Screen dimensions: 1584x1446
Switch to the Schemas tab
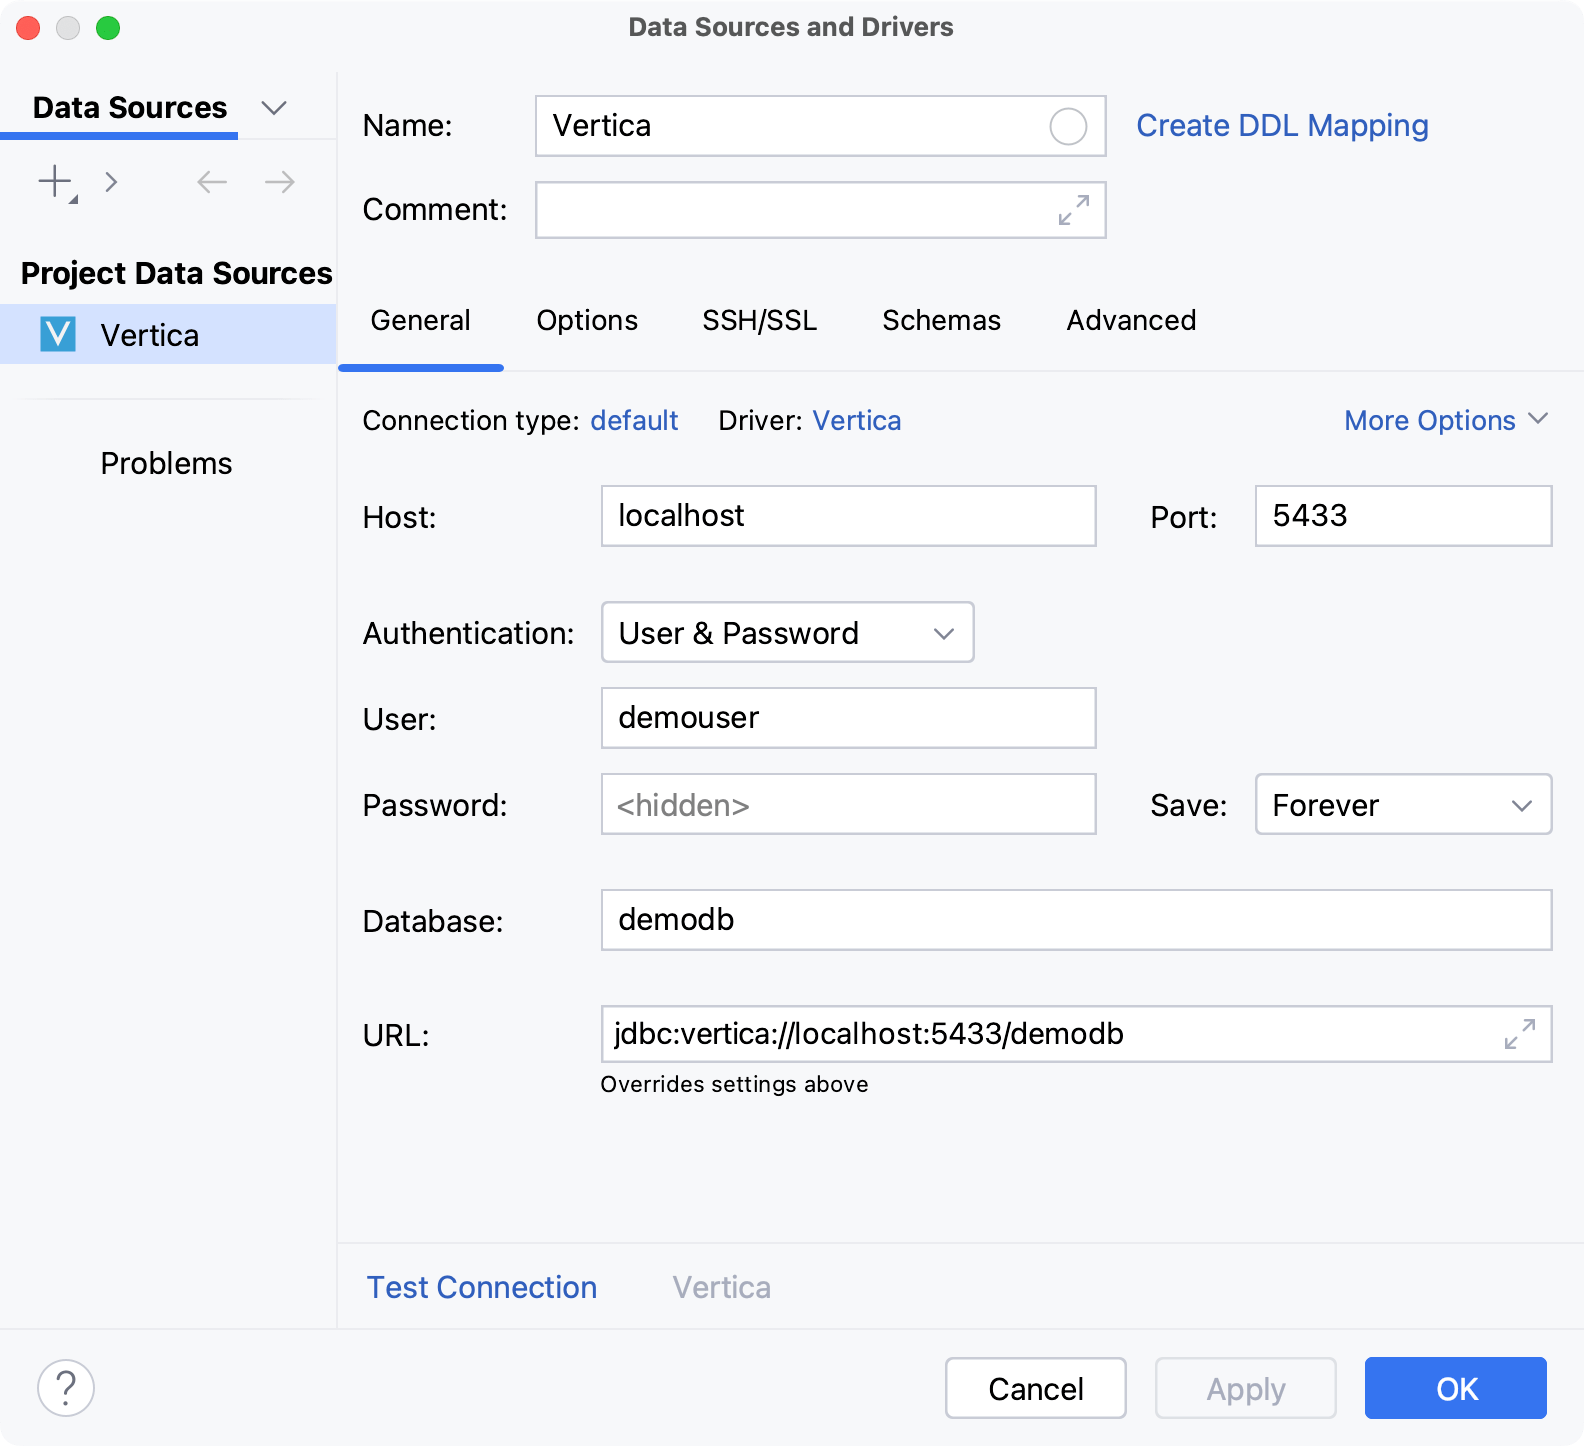941,321
